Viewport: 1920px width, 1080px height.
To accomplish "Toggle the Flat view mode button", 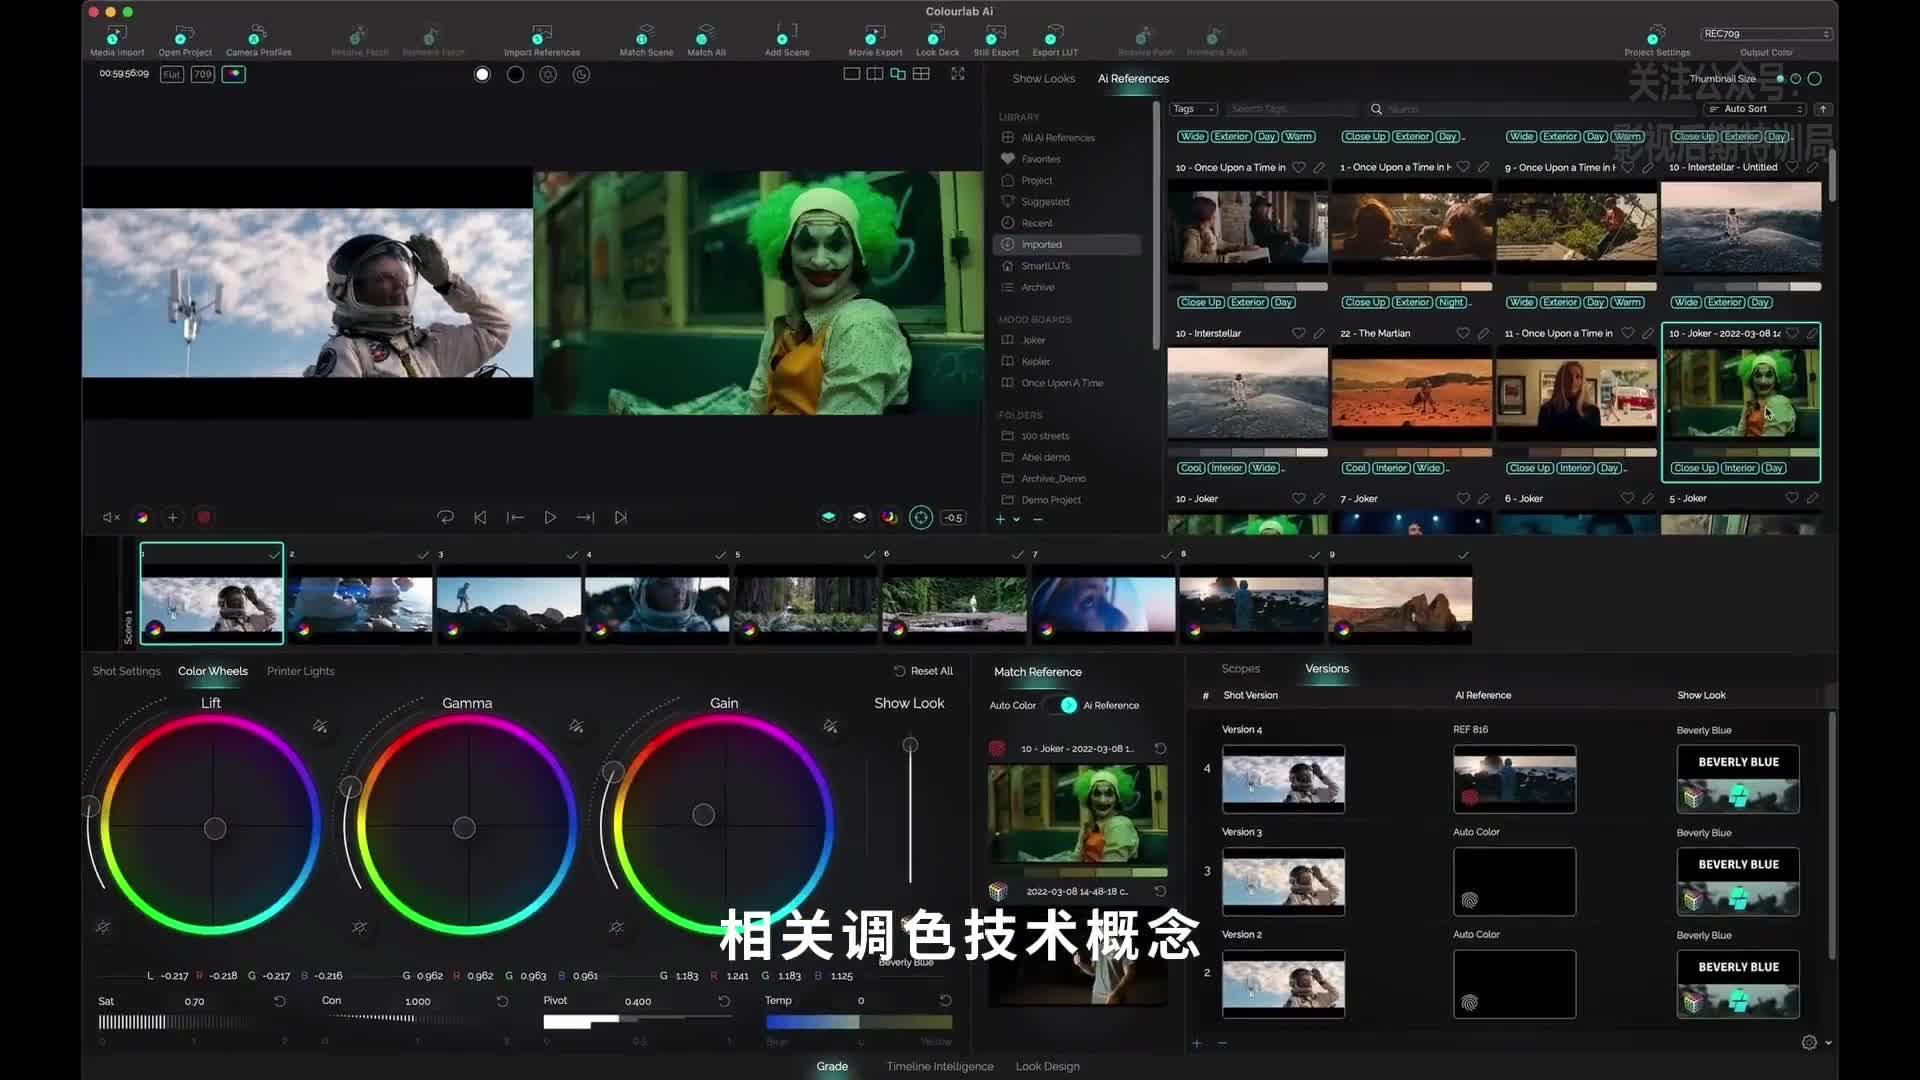I will tap(172, 74).
